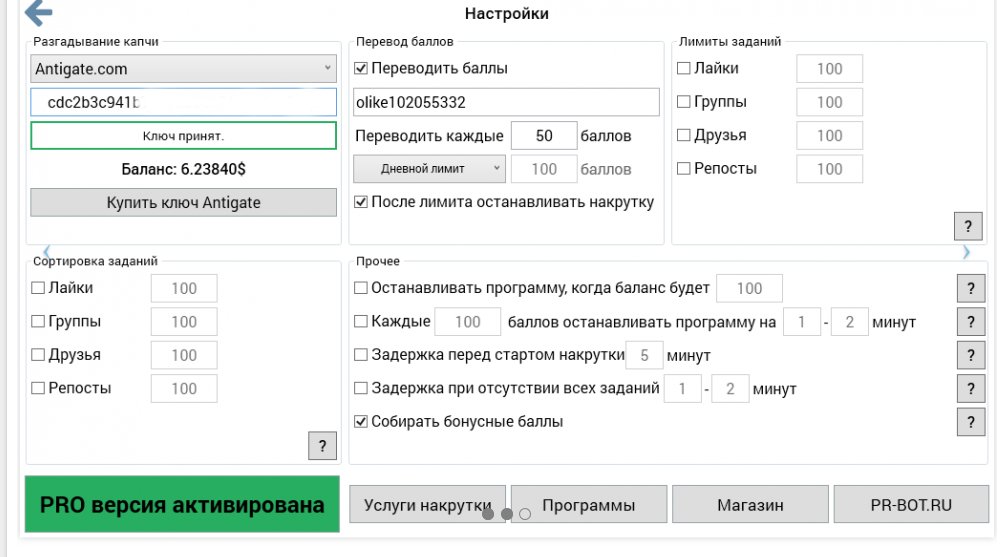Open the Программы section

pyautogui.click(x=589, y=505)
